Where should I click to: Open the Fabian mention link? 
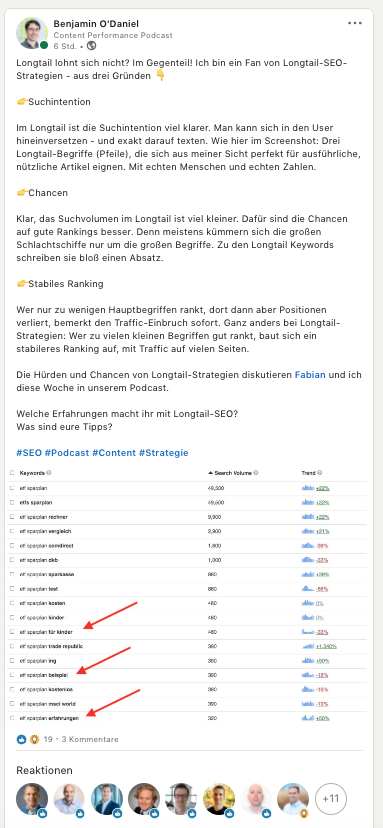click(x=308, y=375)
